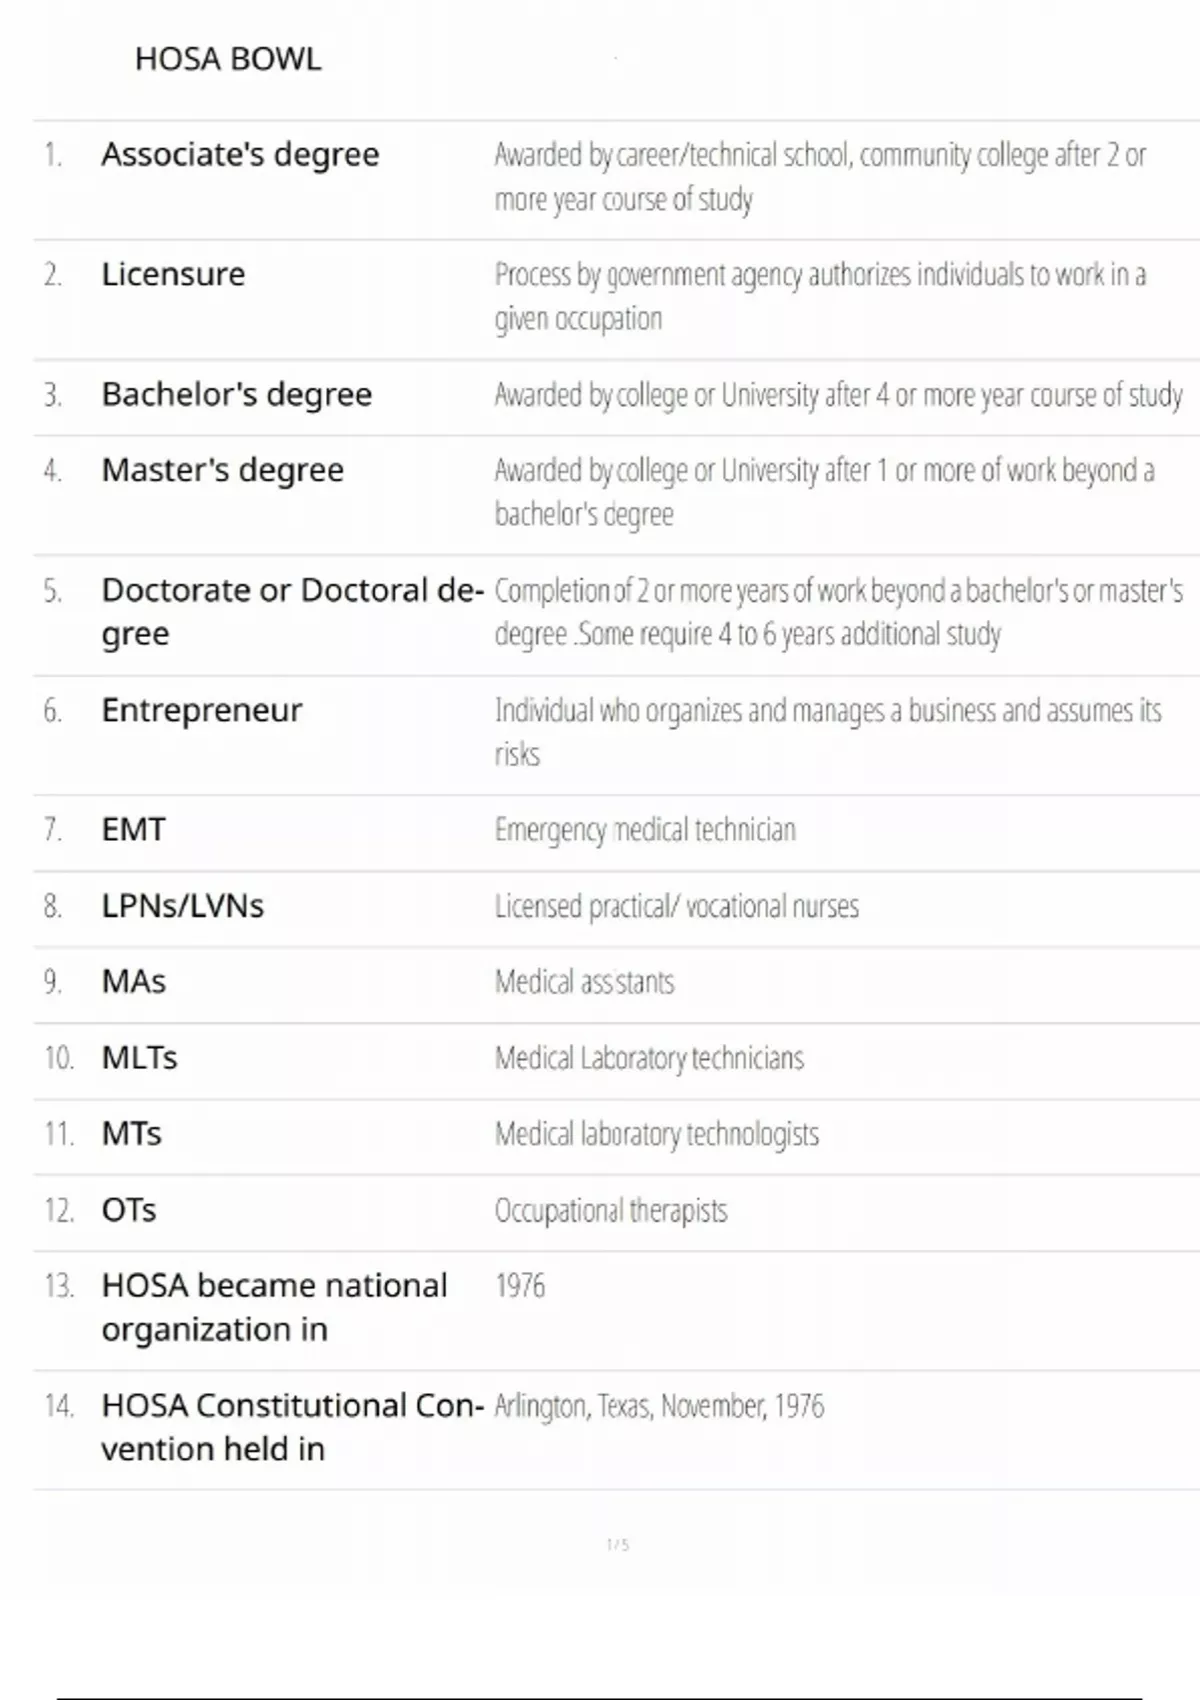Screen dimensions: 1200x1700
Task: Select the Occupational therapists definition
Action: [611, 1210]
